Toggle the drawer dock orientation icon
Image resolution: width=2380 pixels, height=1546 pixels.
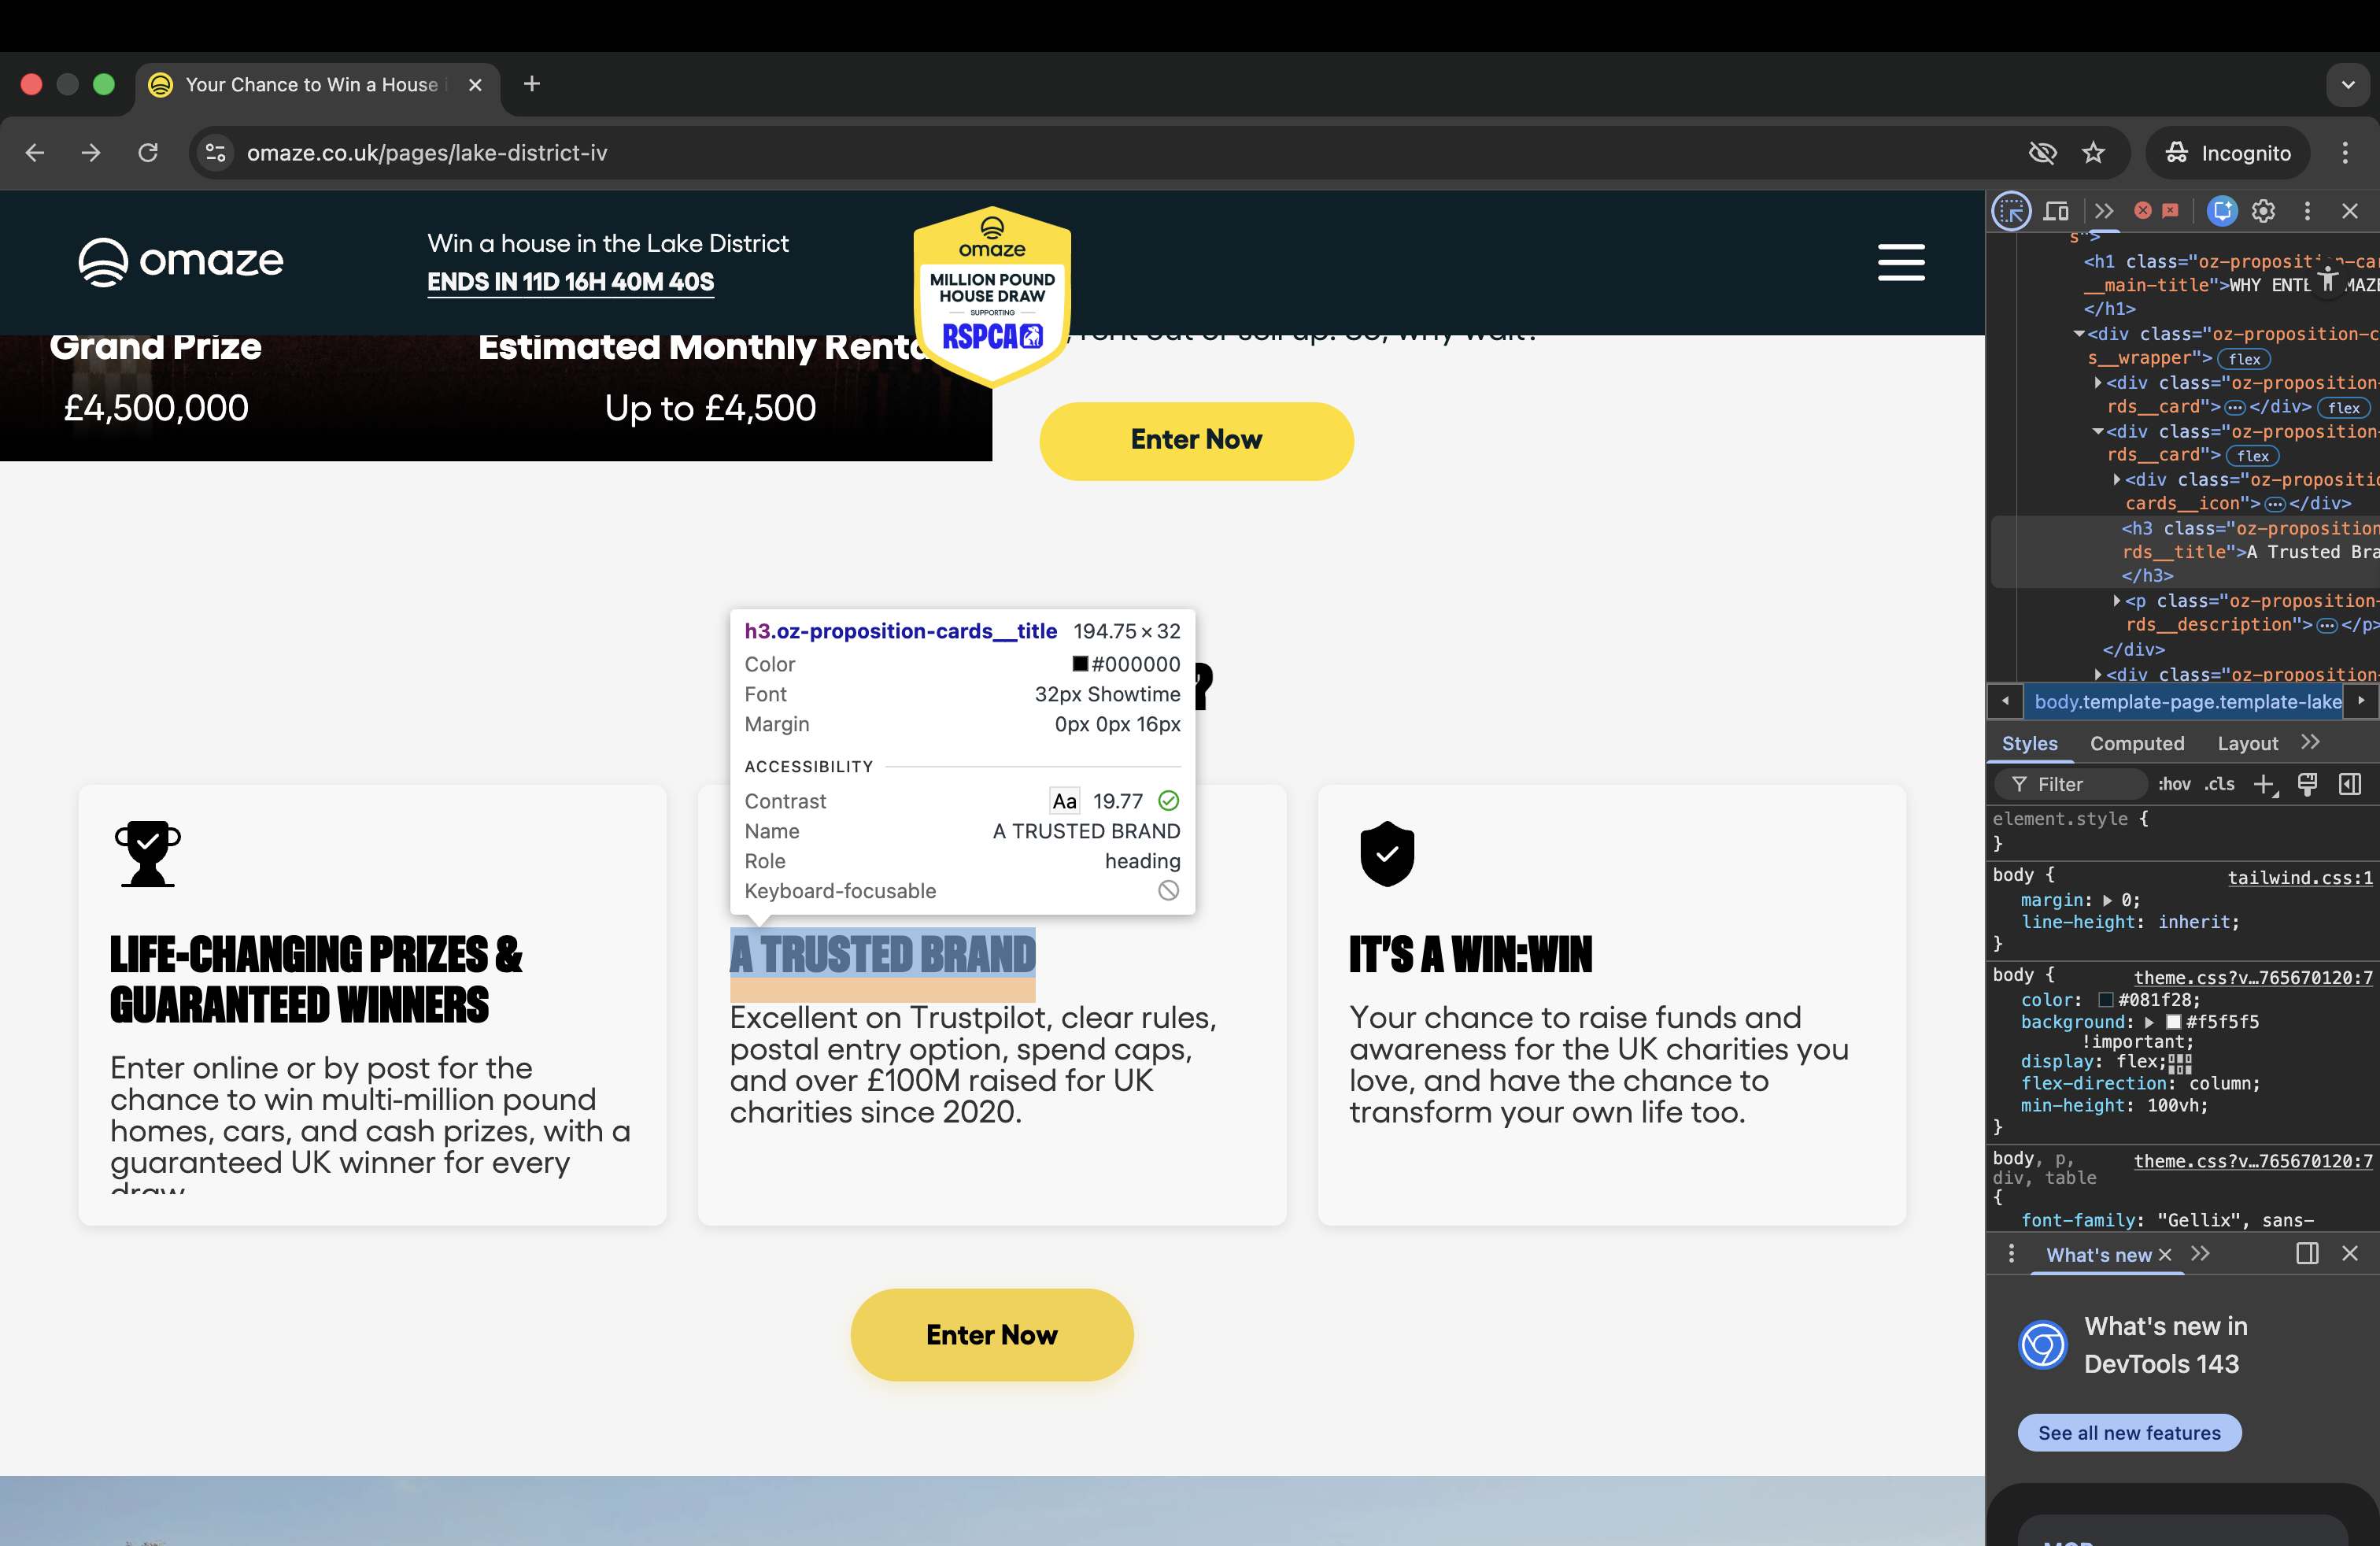tap(2307, 1254)
